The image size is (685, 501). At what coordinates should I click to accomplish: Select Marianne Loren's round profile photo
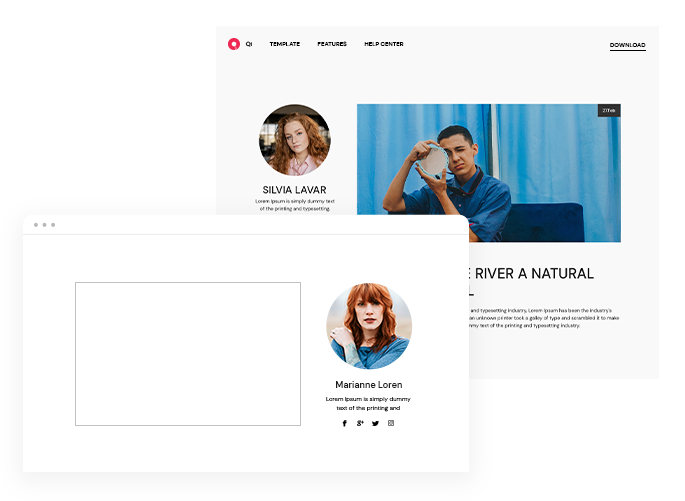[x=369, y=326]
